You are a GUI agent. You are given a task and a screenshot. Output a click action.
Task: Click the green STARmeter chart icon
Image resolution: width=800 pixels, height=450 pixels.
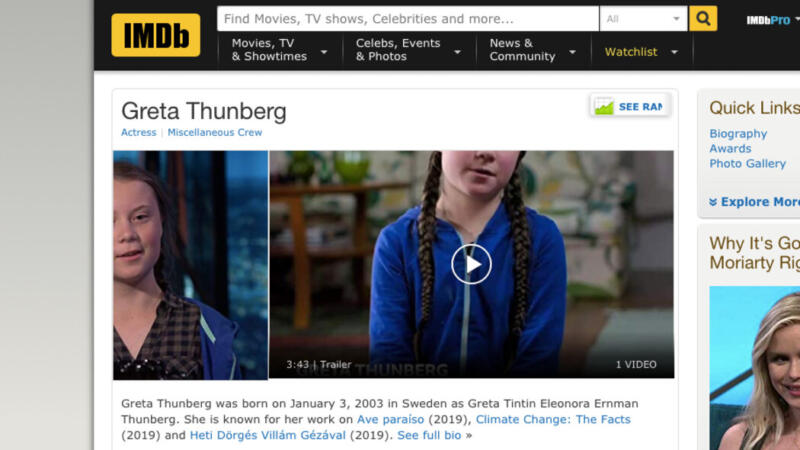(604, 106)
